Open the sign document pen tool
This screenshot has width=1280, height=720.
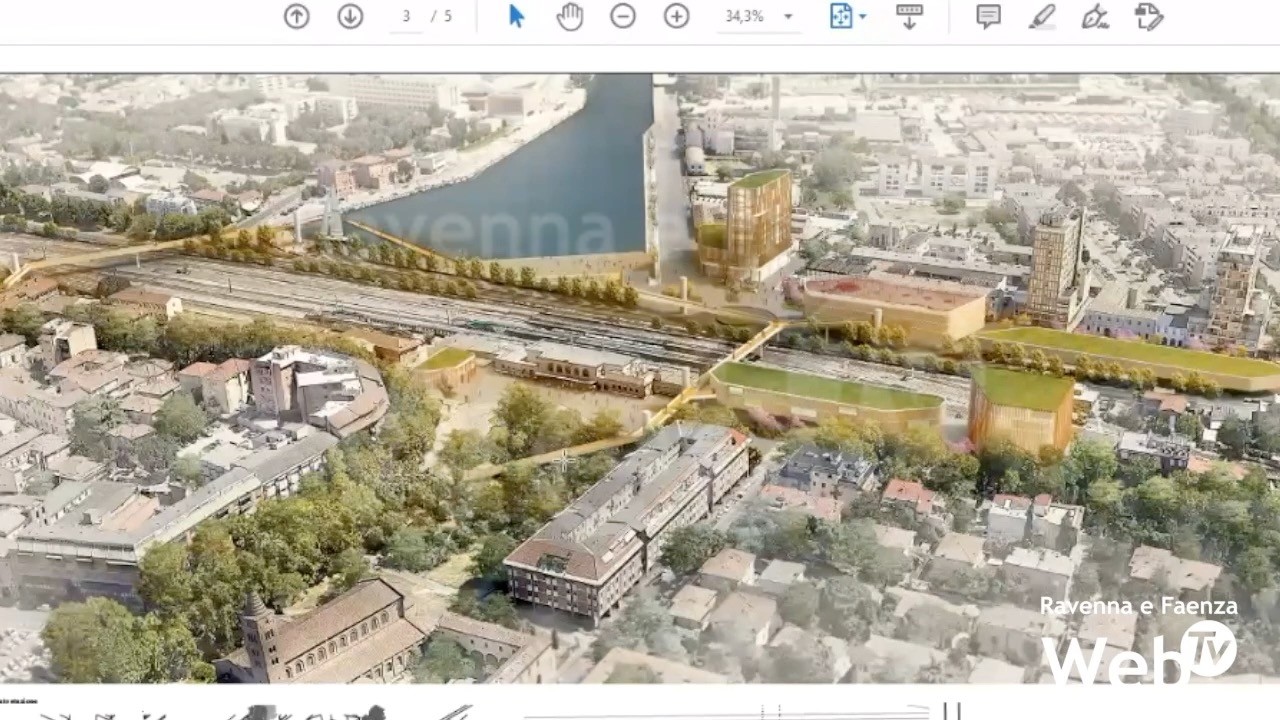1095,16
